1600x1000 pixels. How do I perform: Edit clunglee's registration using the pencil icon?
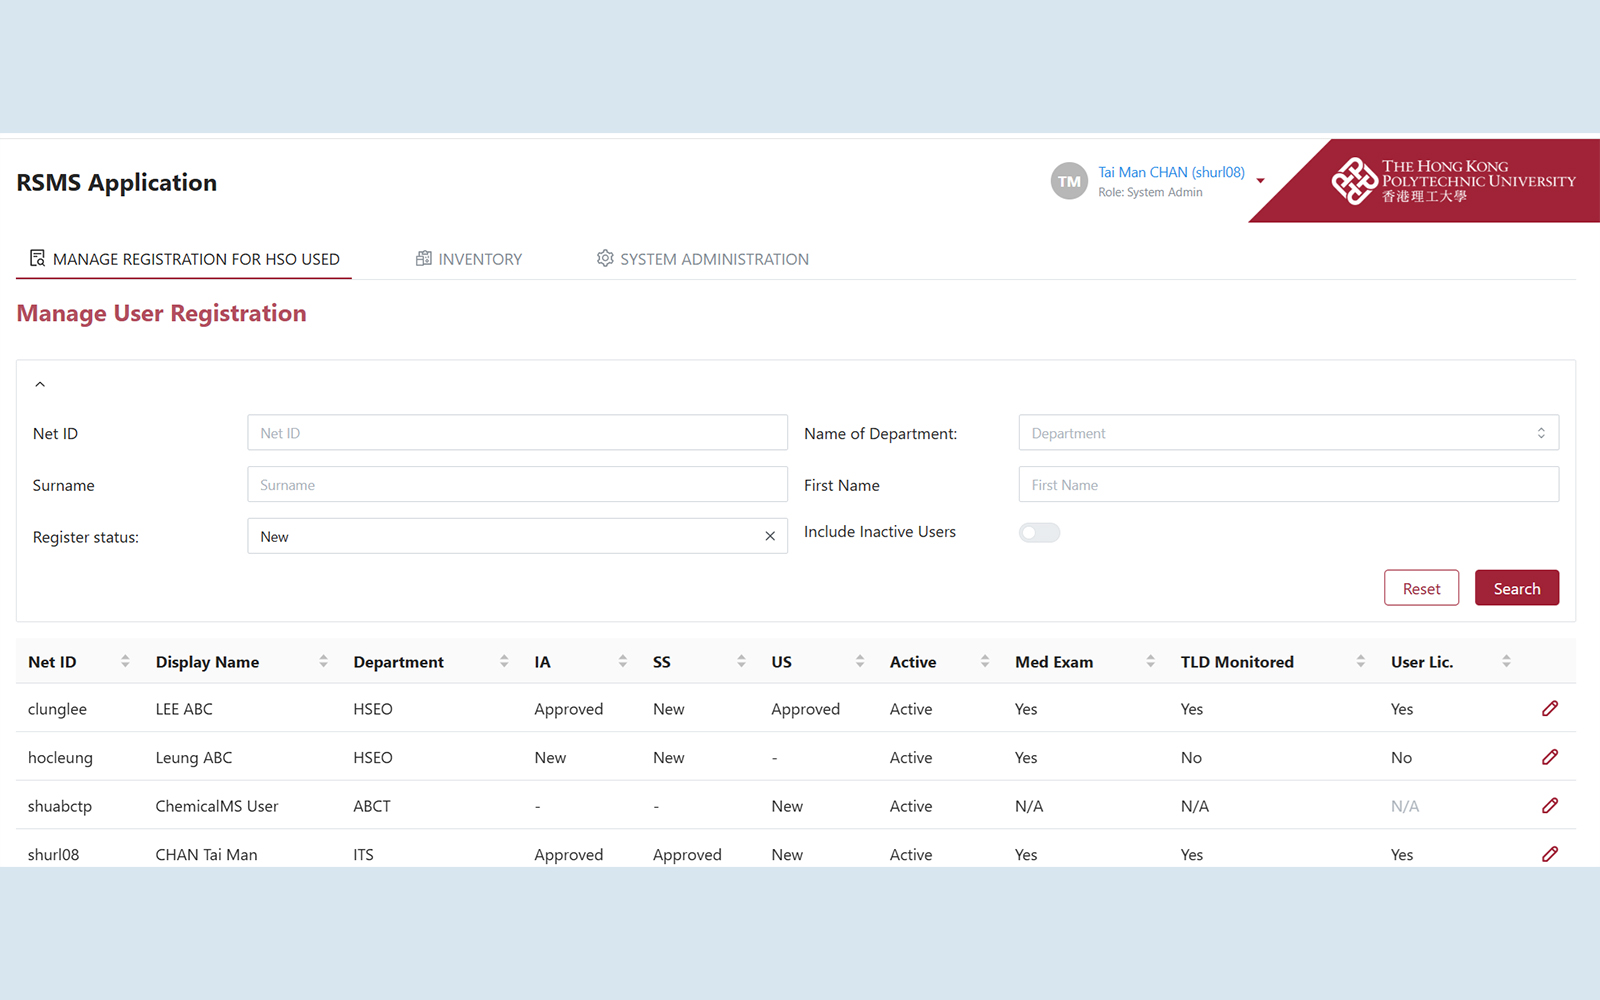(1550, 708)
